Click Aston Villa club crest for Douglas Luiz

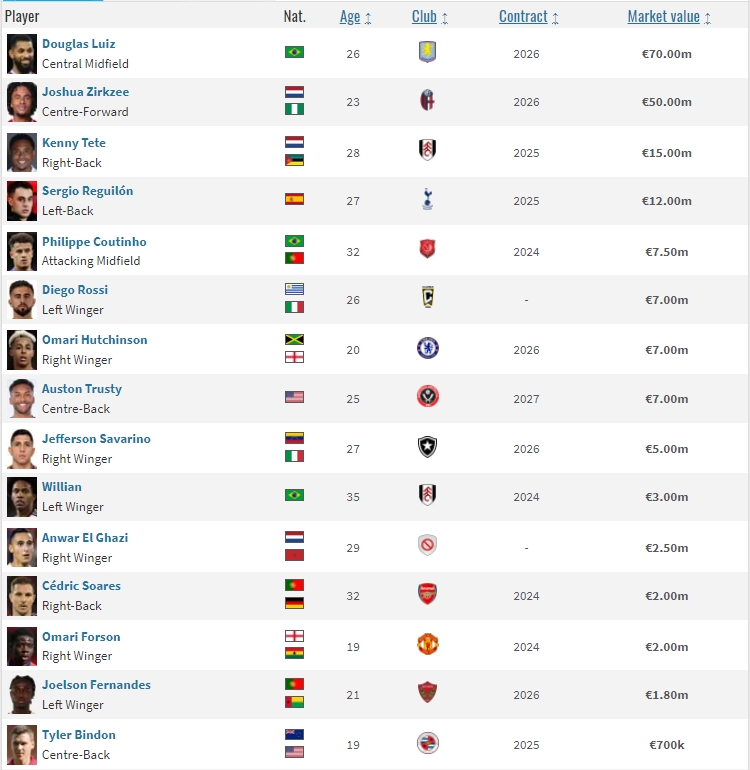click(428, 53)
